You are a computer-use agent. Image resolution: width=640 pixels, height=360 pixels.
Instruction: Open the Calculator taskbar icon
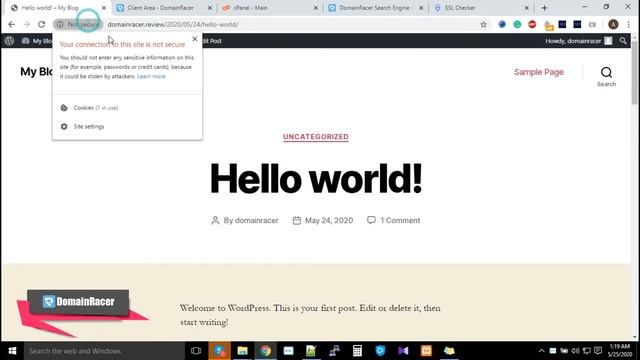point(357,351)
